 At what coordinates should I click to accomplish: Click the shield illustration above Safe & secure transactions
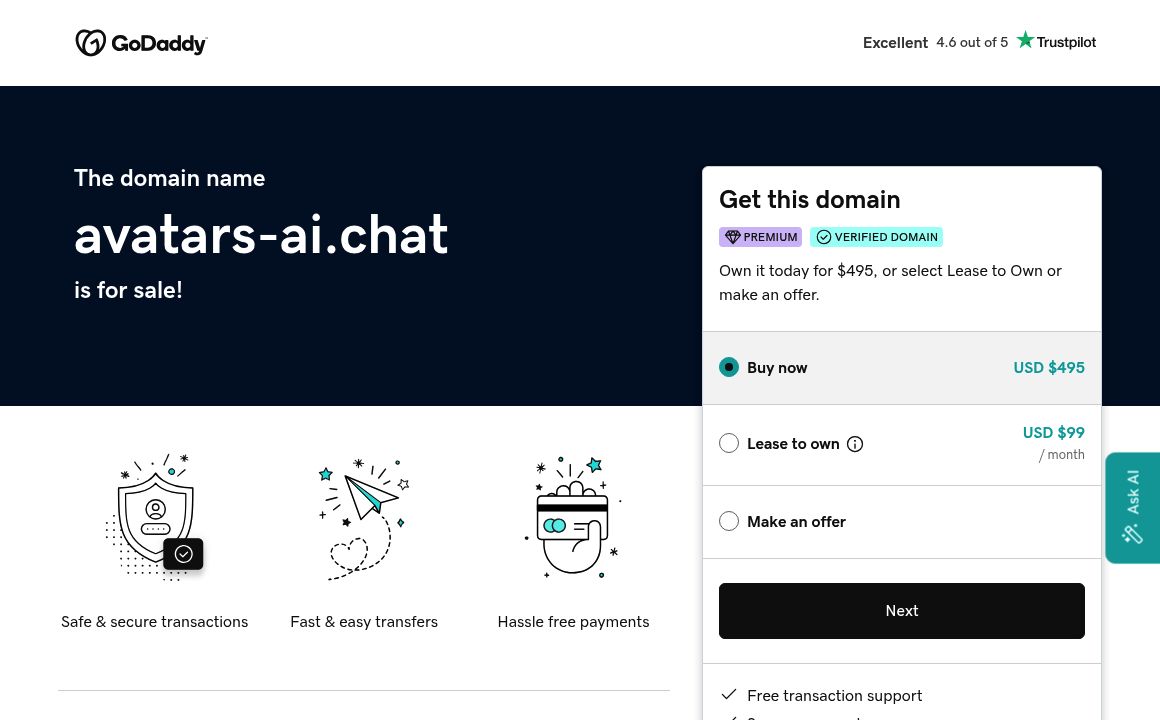pyautogui.click(x=154, y=517)
